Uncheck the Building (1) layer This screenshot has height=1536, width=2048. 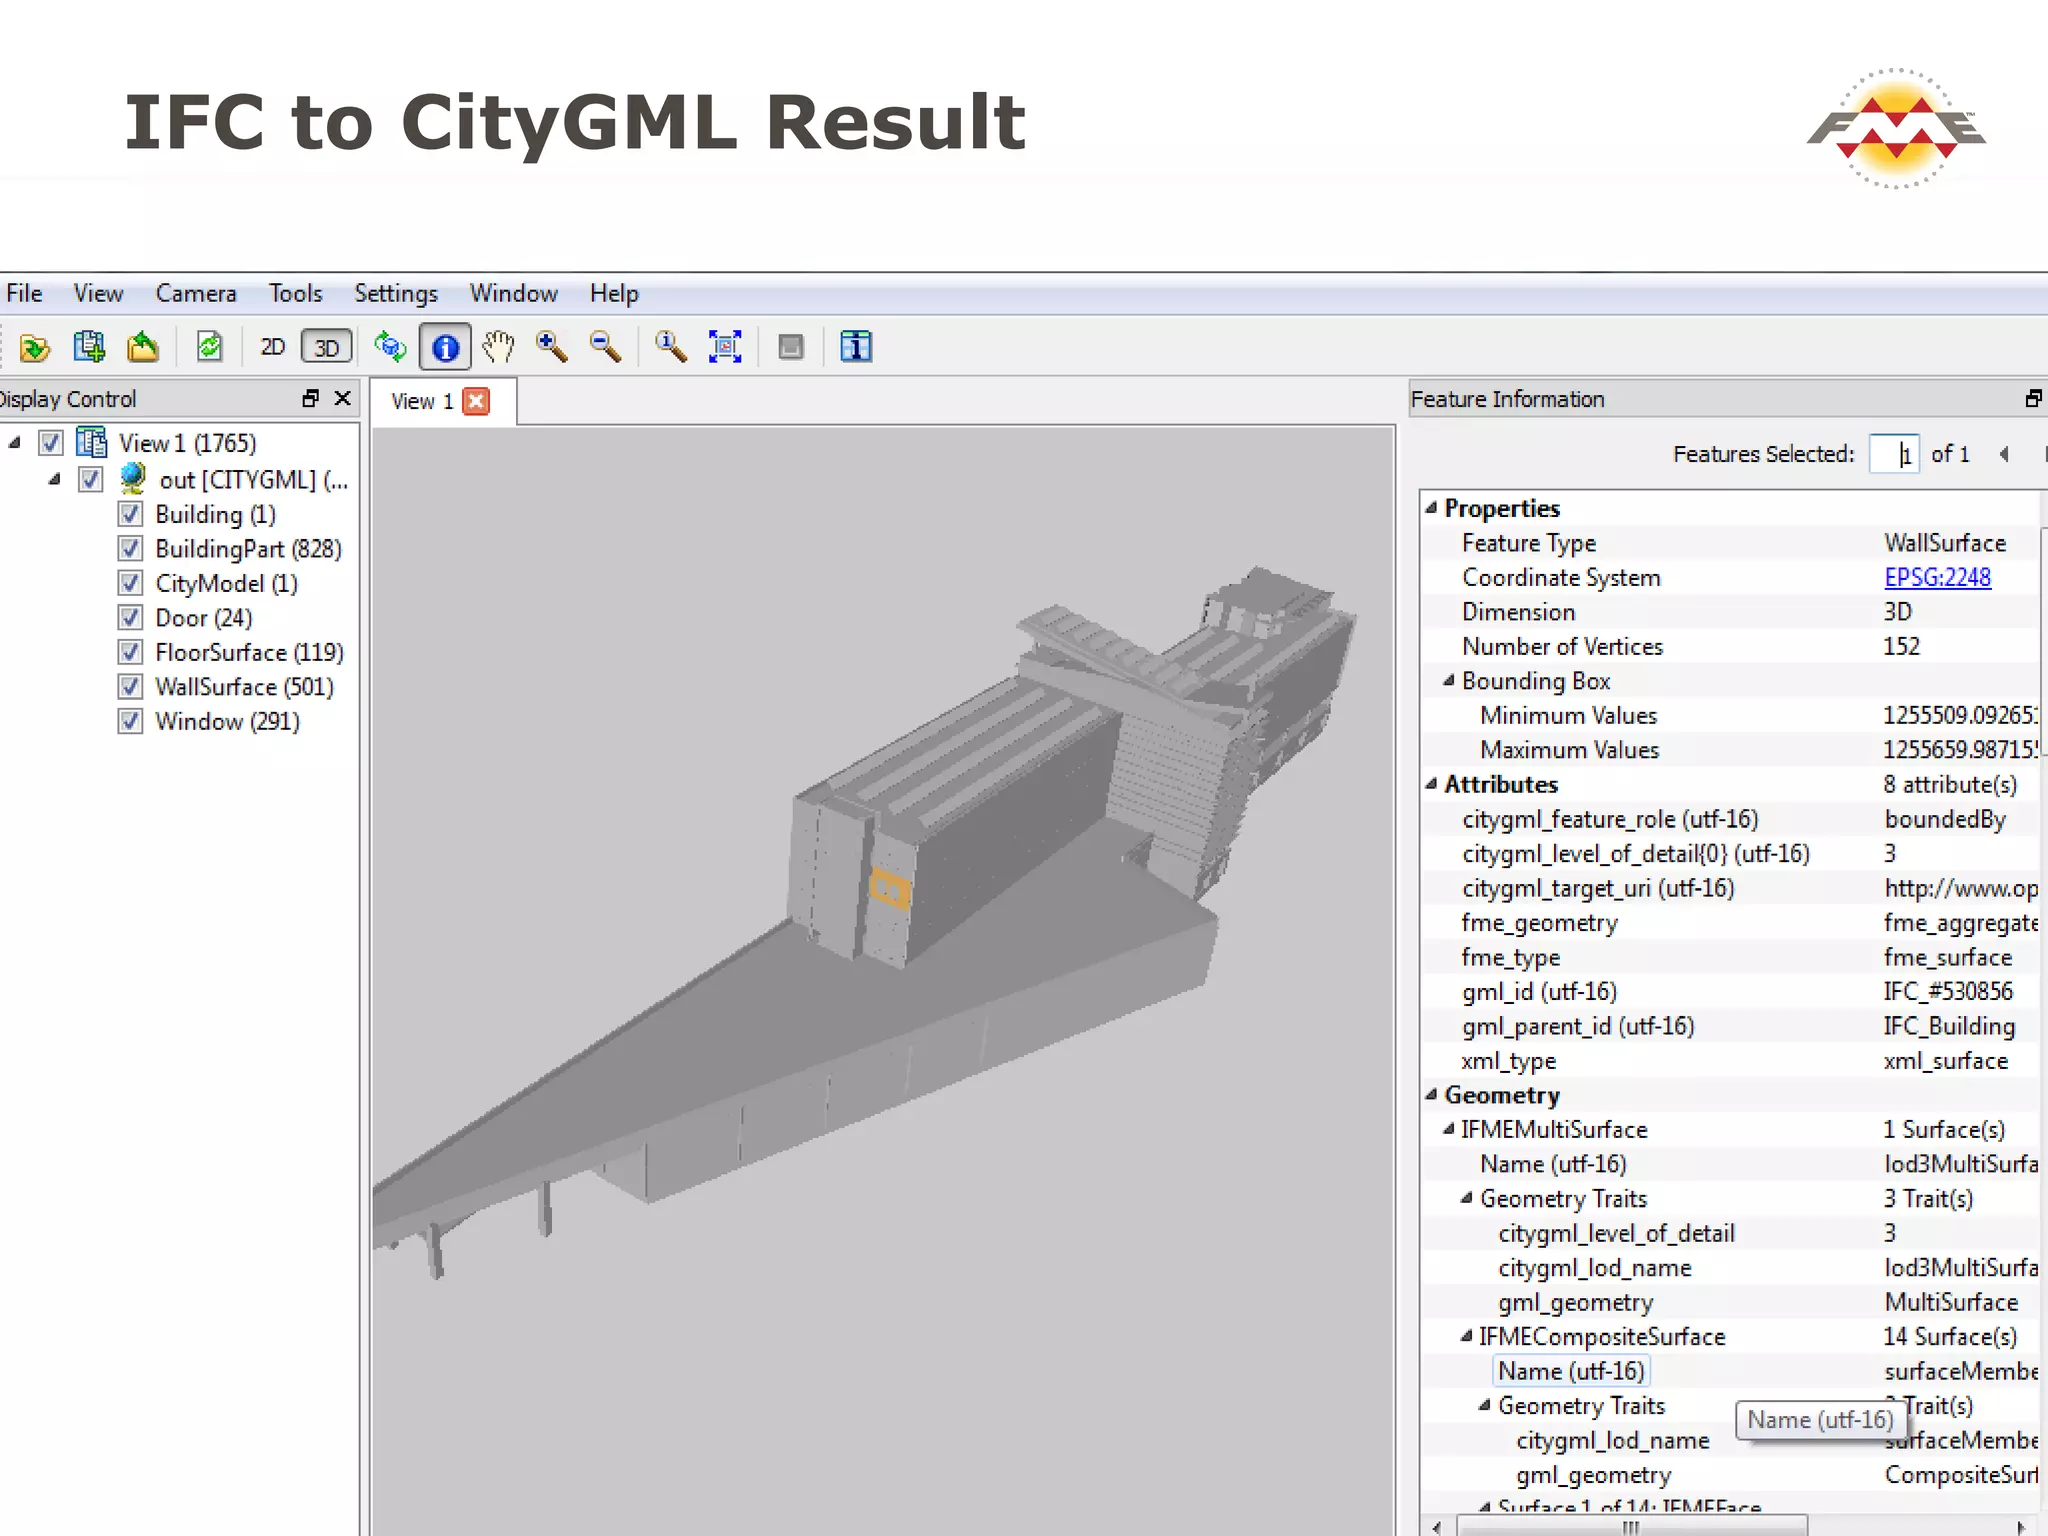click(130, 514)
